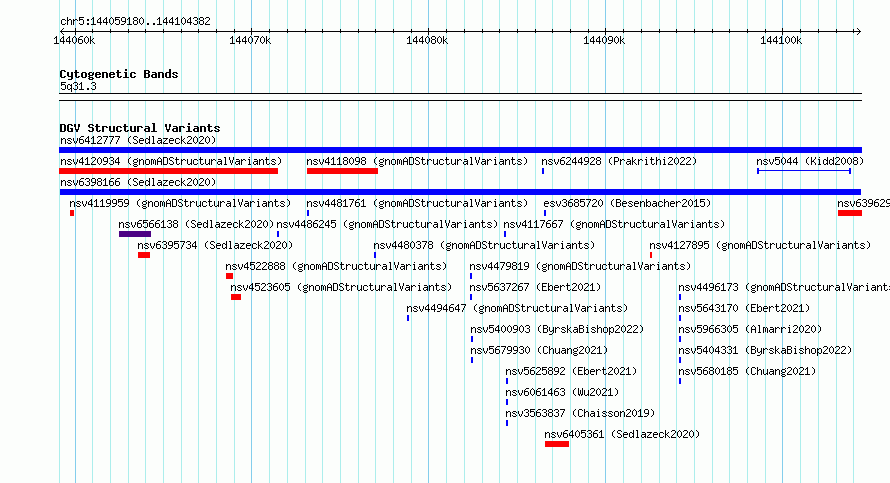Click the 144060k ruler tick label
Image resolution: width=890 pixels, height=483 pixels.
coord(74,40)
